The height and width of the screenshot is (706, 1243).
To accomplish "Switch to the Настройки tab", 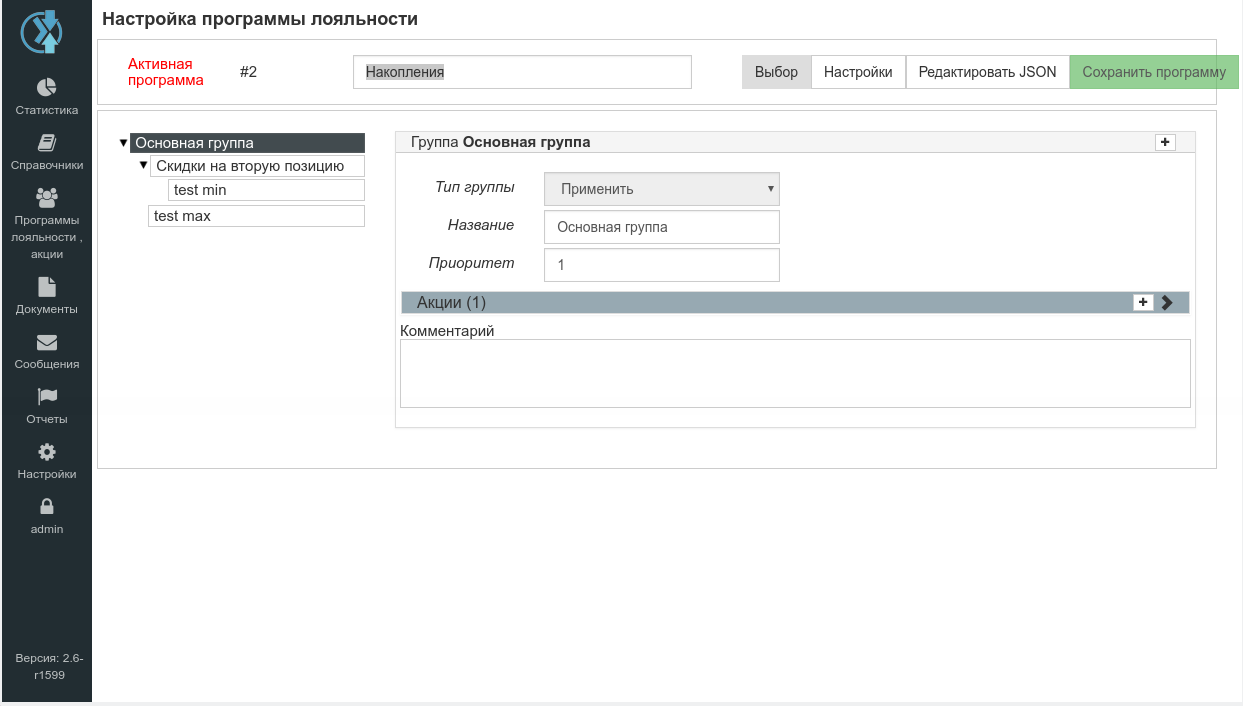I will (x=858, y=72).
